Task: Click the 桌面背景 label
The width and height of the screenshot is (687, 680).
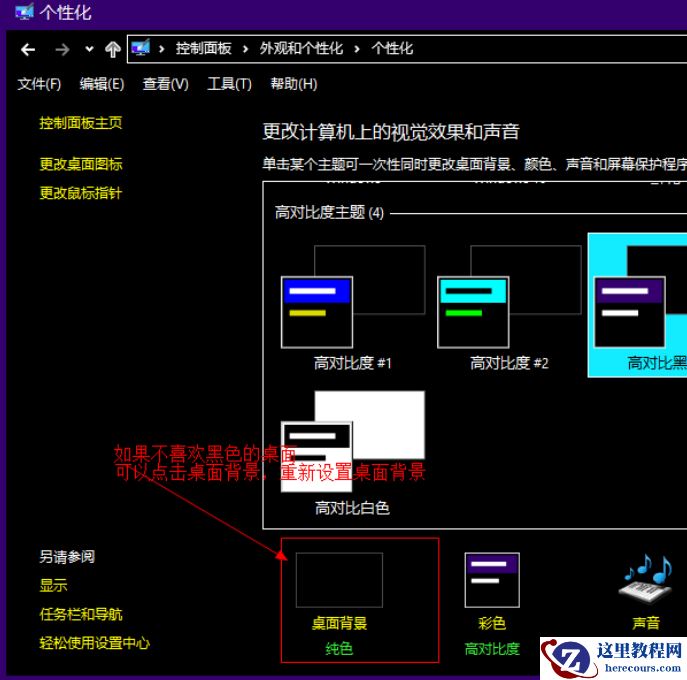Action: pyautogui.click(x=339, y=623)
